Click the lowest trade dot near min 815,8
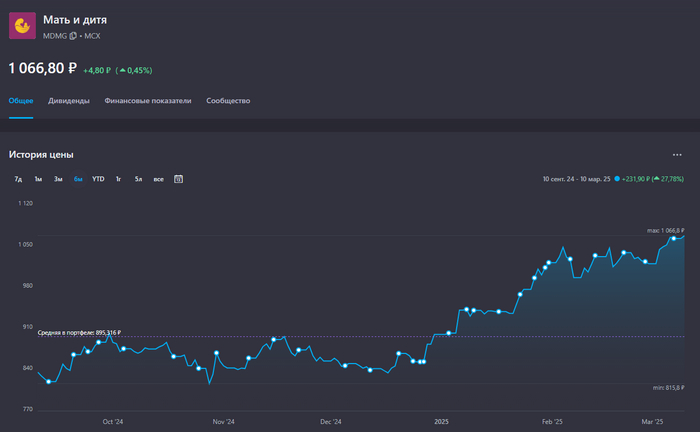Viewport: 700px width, 432px height. (49, 381)
